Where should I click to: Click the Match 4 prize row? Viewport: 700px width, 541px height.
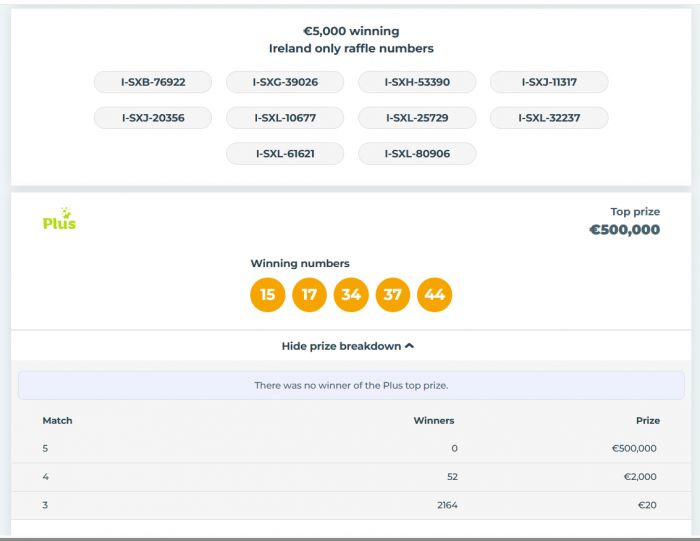tap(350, 477)
